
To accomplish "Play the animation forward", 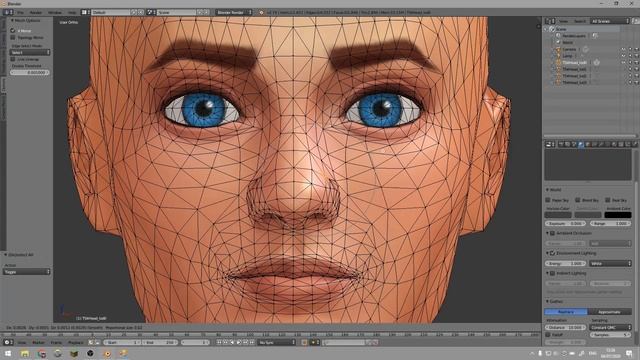I will [x=239, y=342].
